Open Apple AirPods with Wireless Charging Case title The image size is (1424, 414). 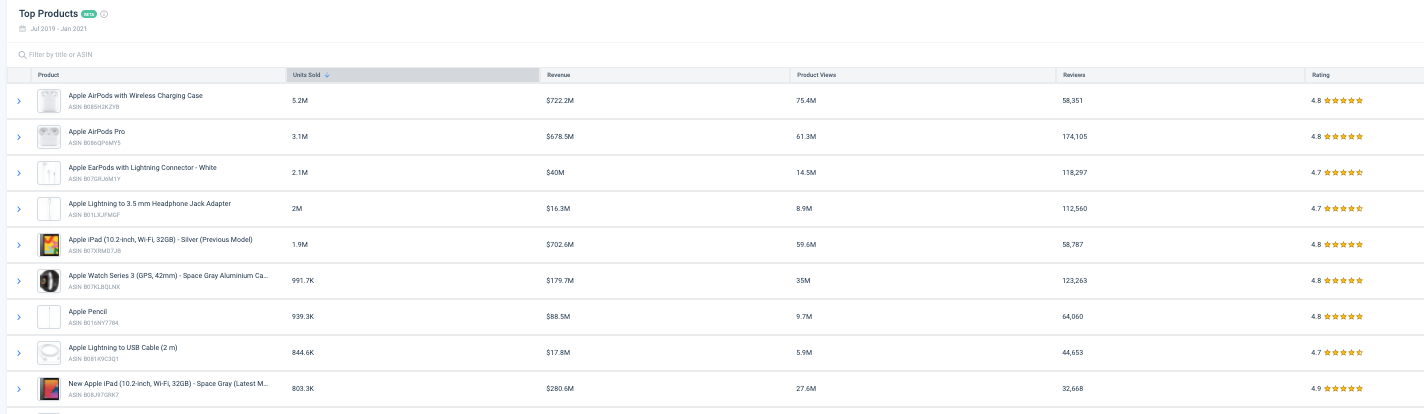135,96
